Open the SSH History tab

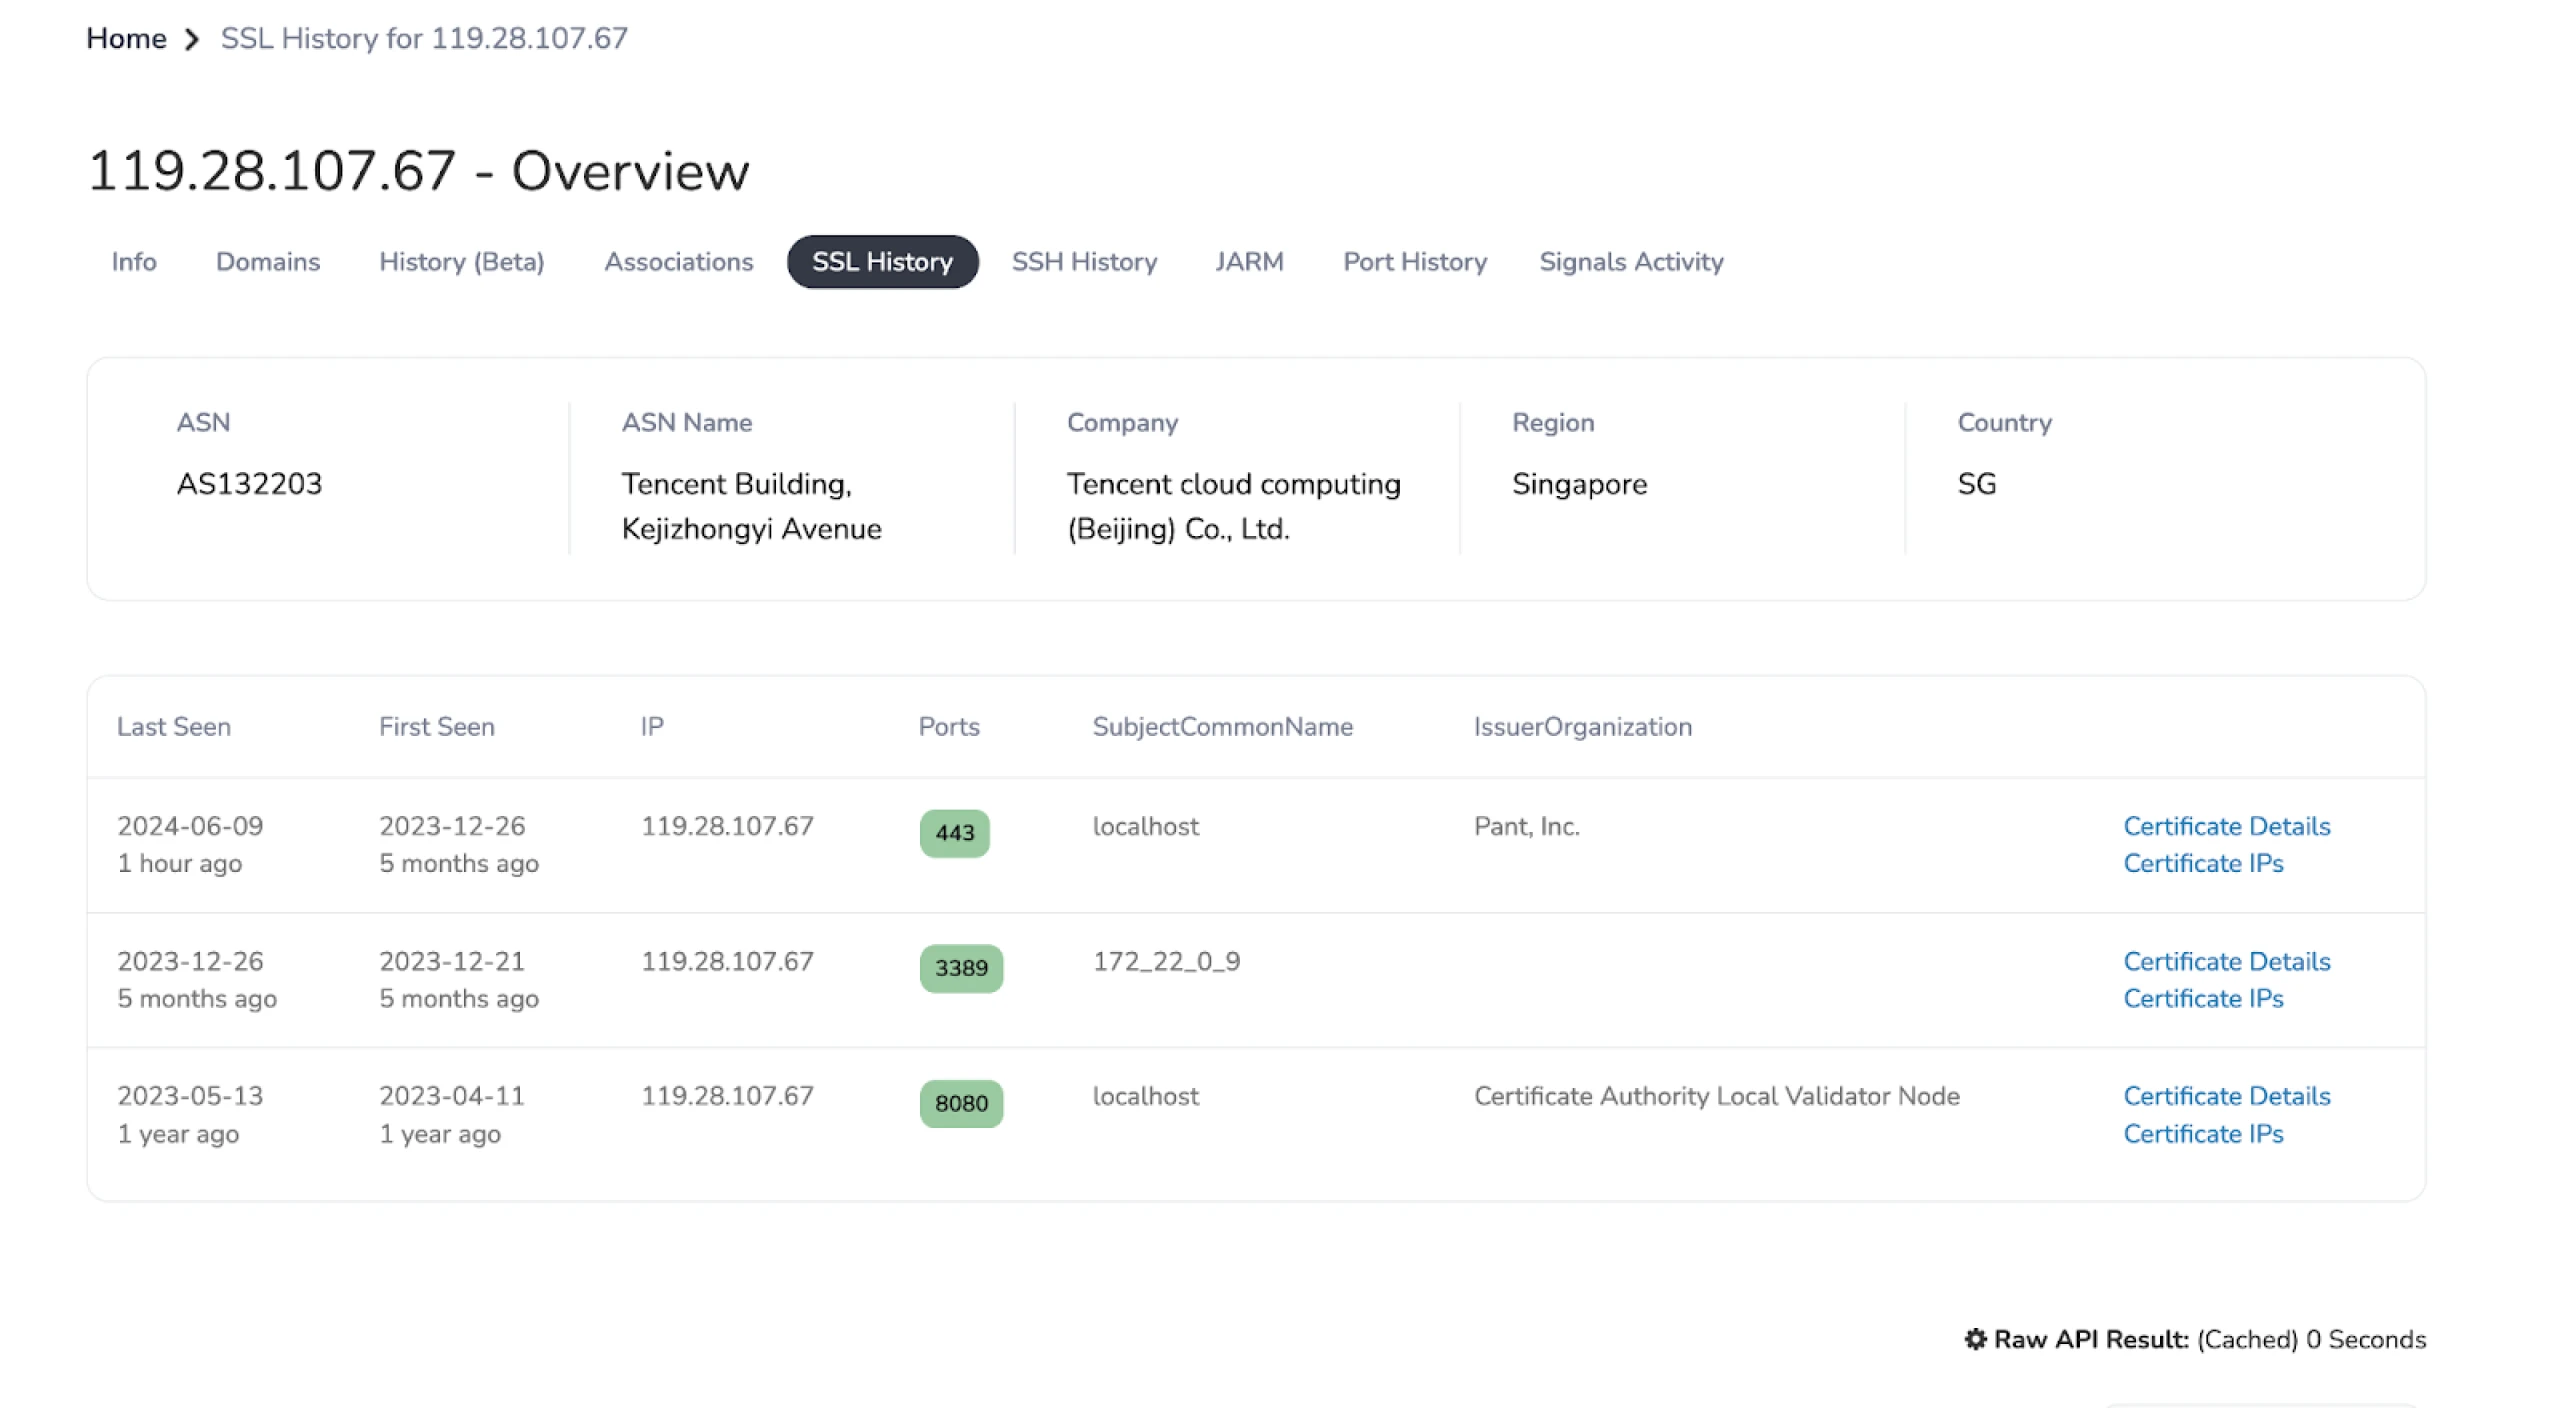tap(1084, 262)
